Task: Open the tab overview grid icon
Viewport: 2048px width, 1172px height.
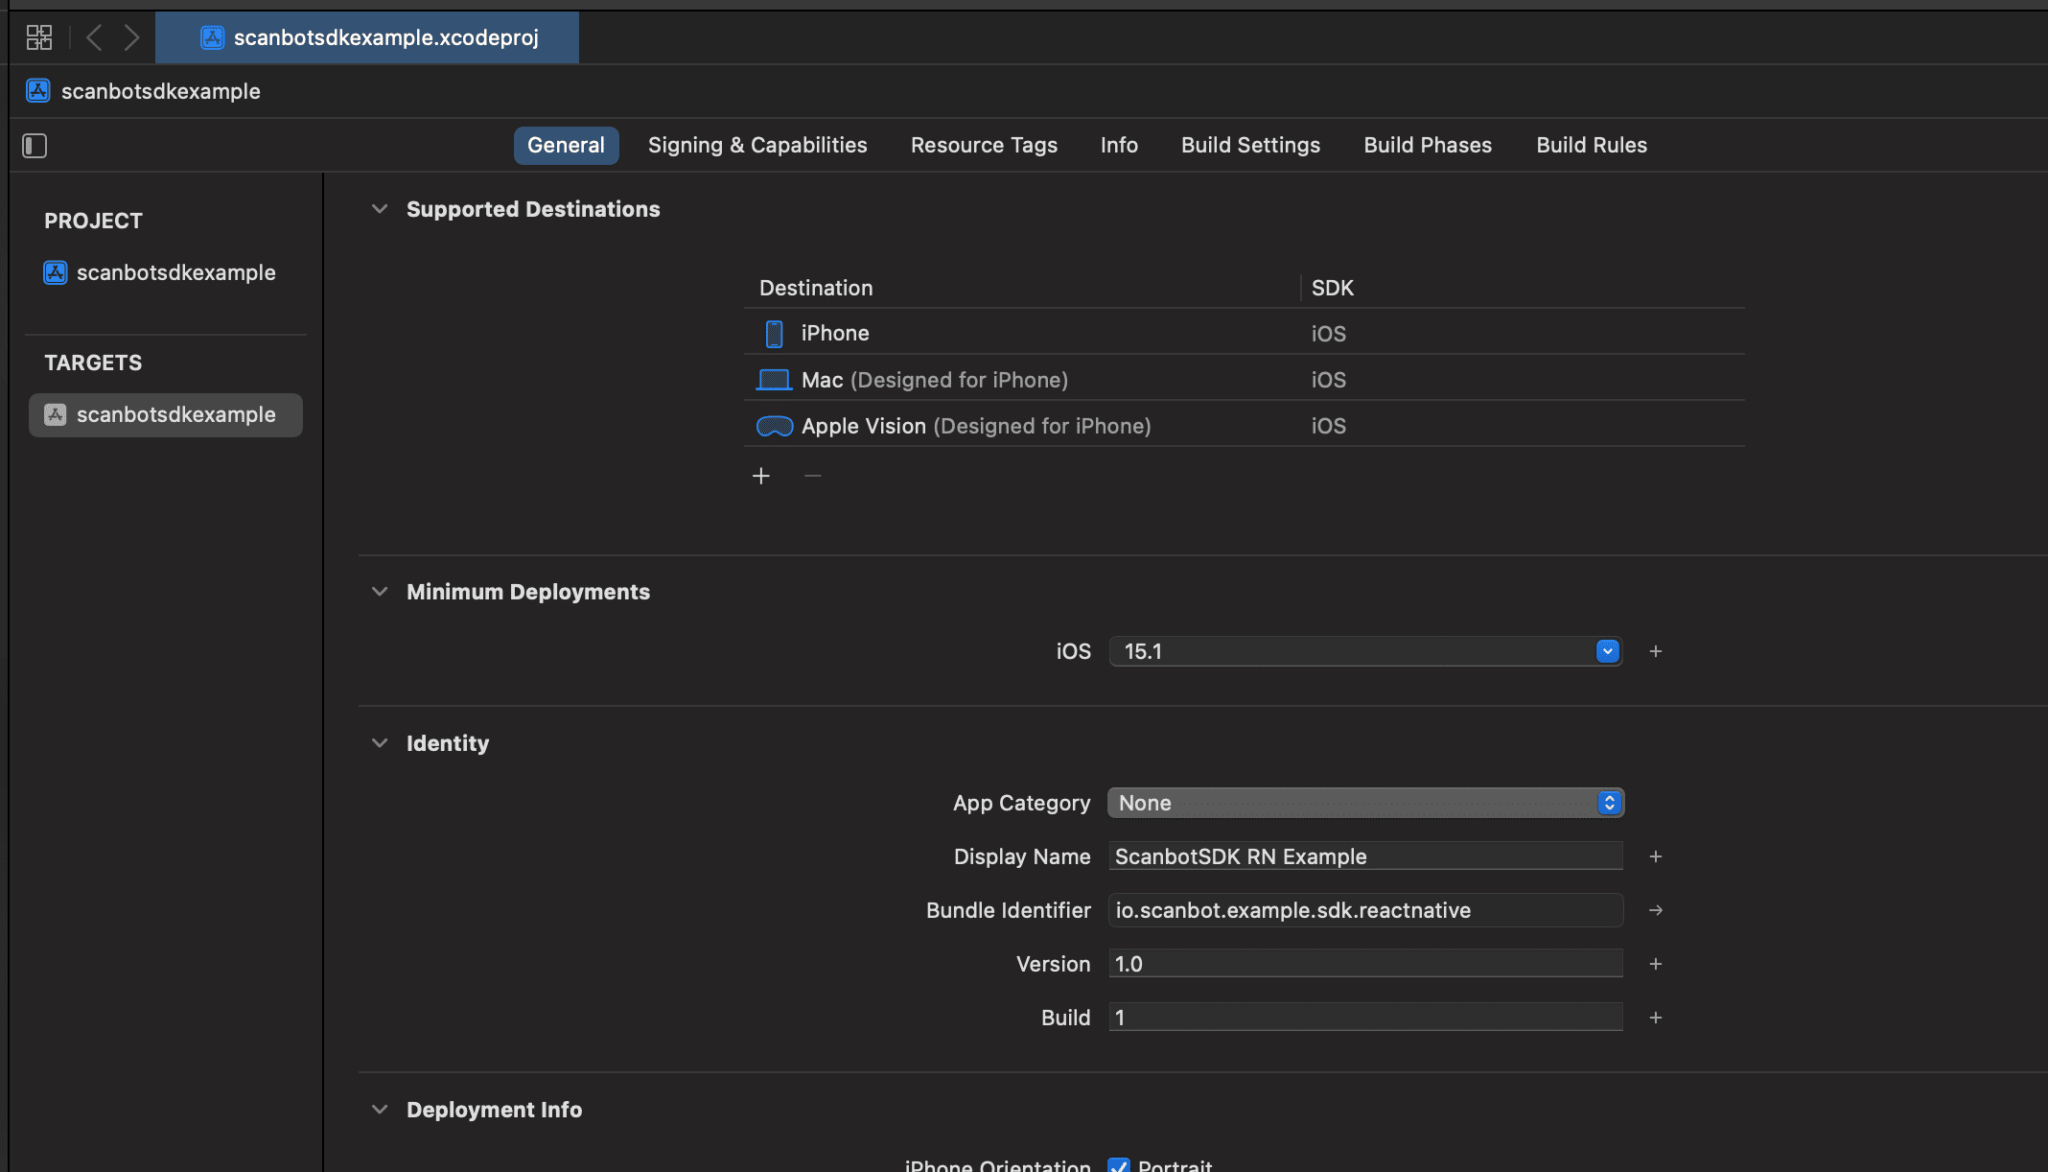Action: point(38,37)
